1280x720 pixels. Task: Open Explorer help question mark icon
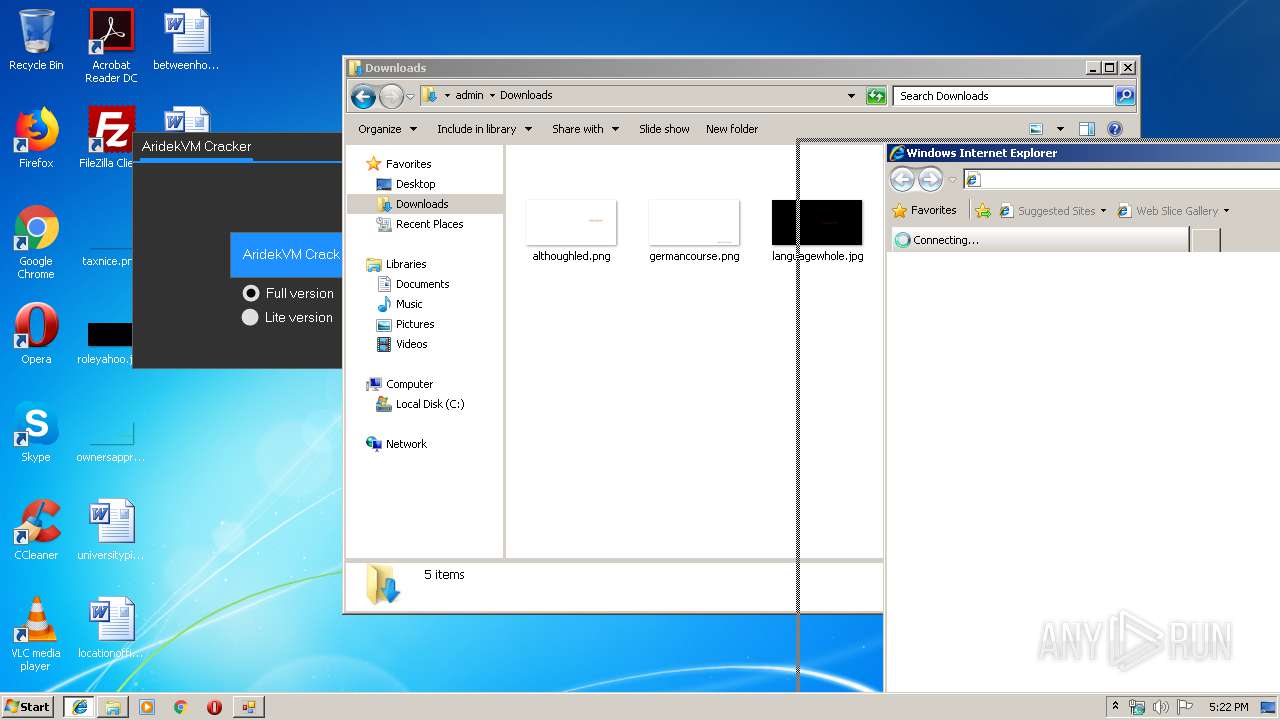coord(1115,129)
